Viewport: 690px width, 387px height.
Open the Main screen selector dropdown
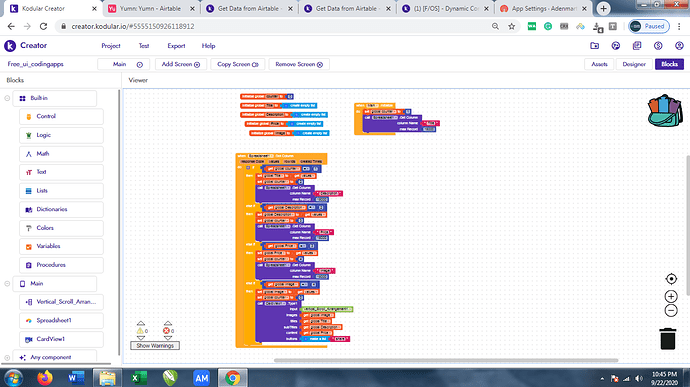[124, 64]
